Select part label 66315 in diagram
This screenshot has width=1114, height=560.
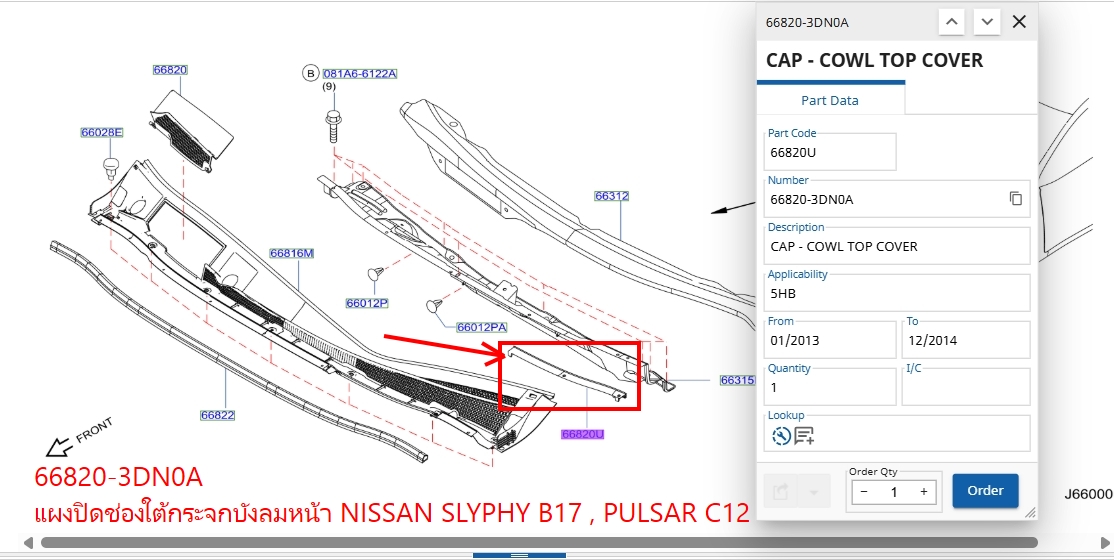[x=737, y=380]
